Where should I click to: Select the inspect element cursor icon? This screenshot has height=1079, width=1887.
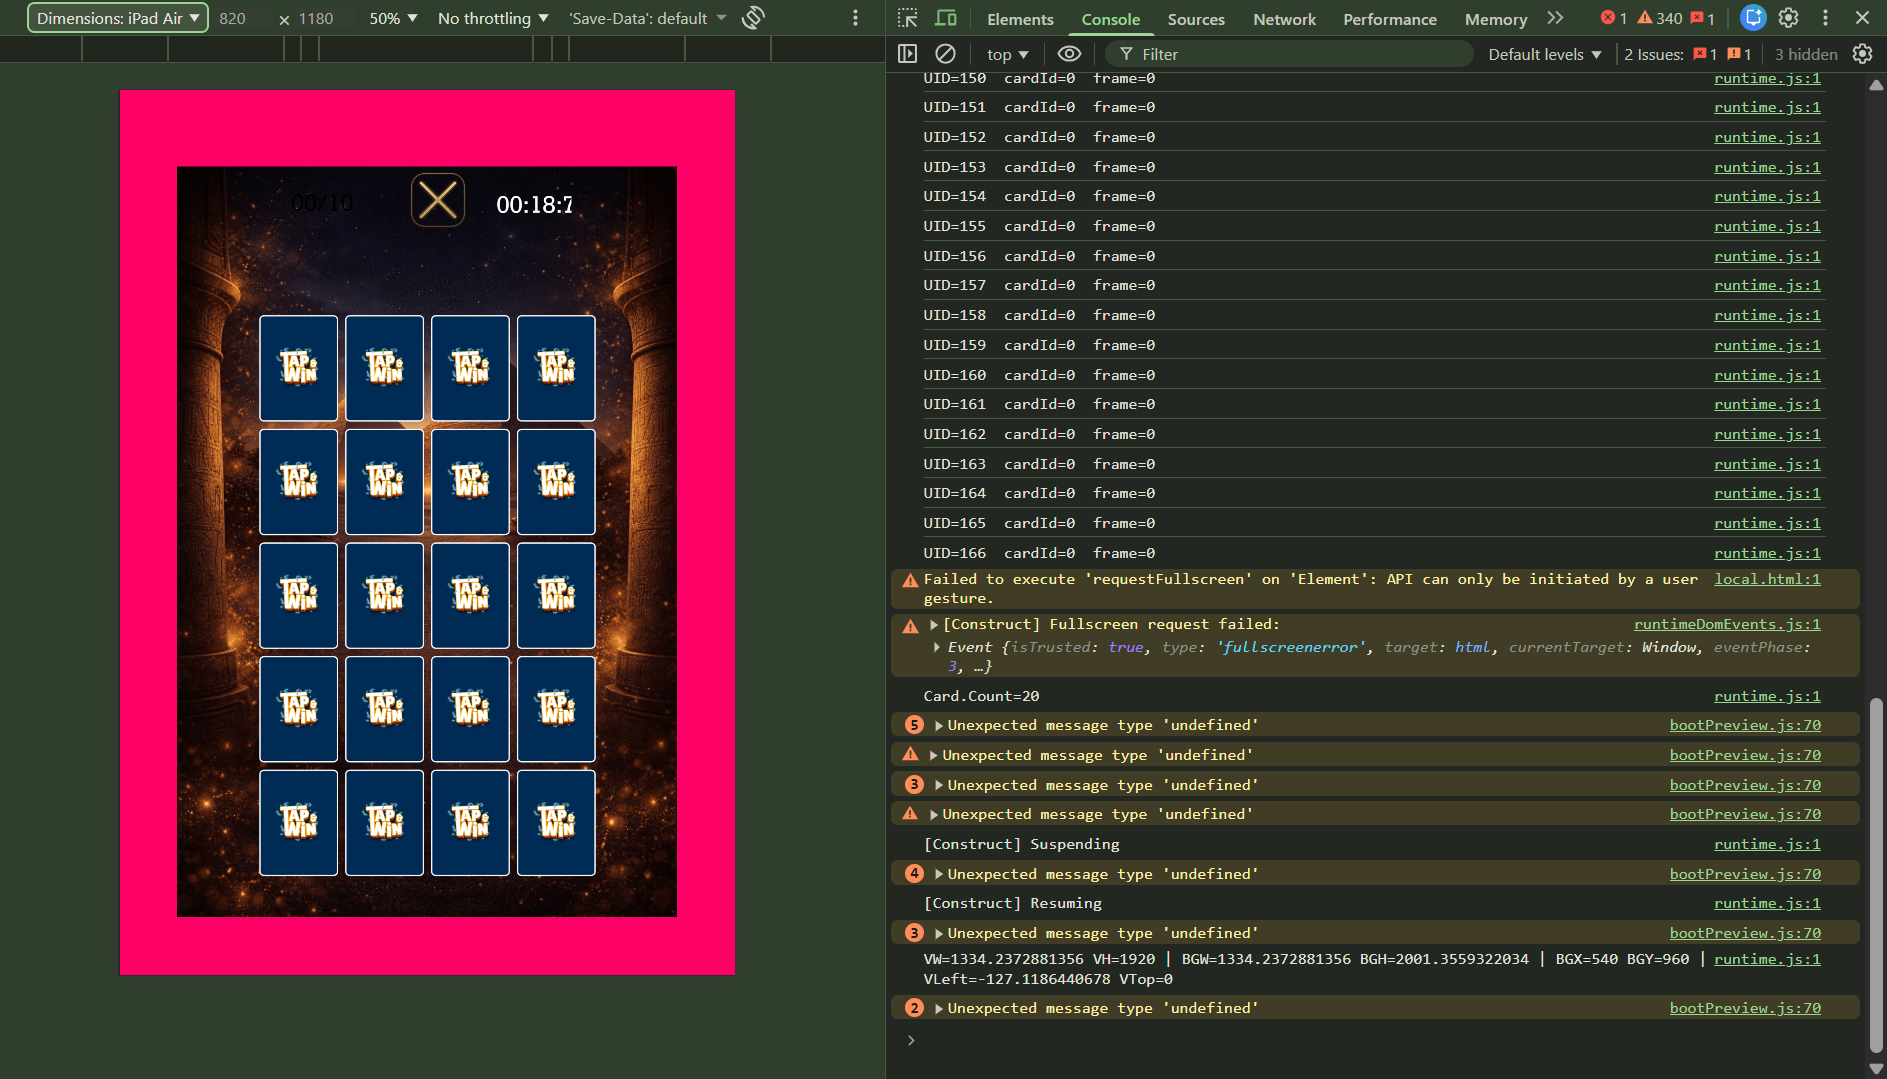tap(908, 18)
